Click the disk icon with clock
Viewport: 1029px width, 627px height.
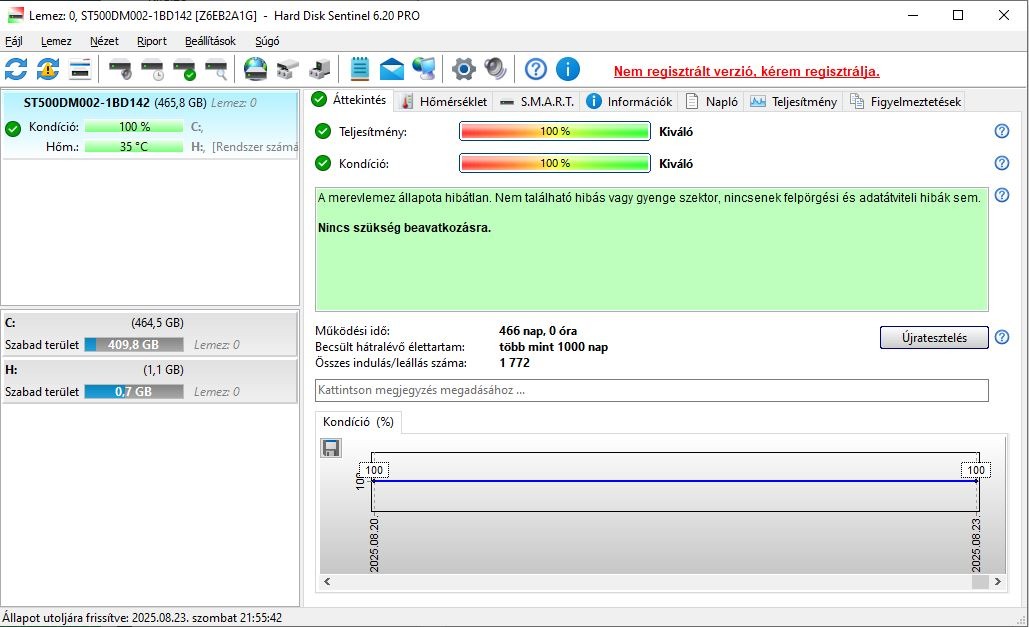152,69
